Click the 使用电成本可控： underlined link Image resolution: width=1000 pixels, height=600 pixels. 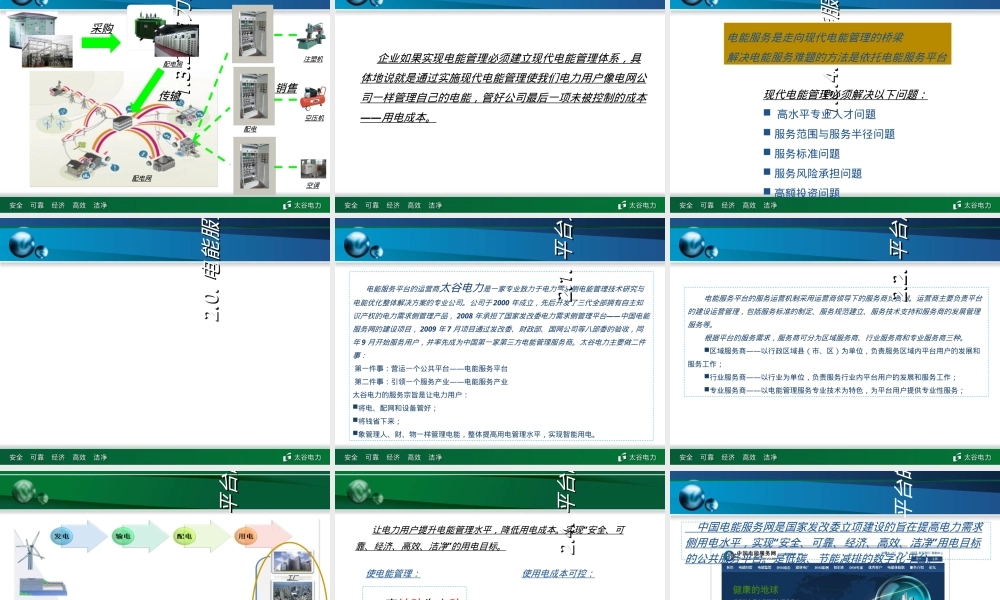coord(557,574)
